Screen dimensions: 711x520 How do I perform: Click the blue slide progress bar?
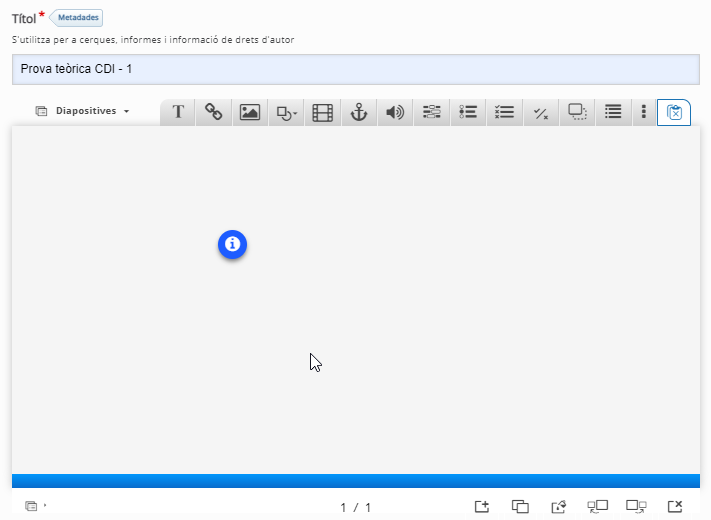(356, 481)
